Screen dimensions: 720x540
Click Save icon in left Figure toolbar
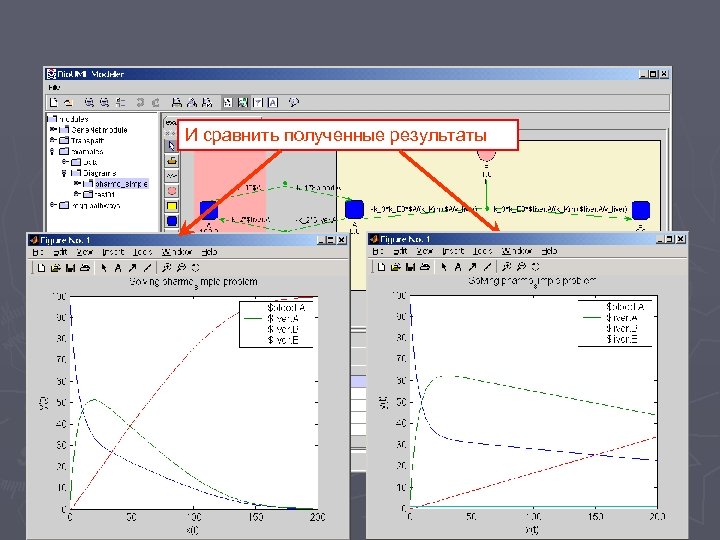coord(70,268)
